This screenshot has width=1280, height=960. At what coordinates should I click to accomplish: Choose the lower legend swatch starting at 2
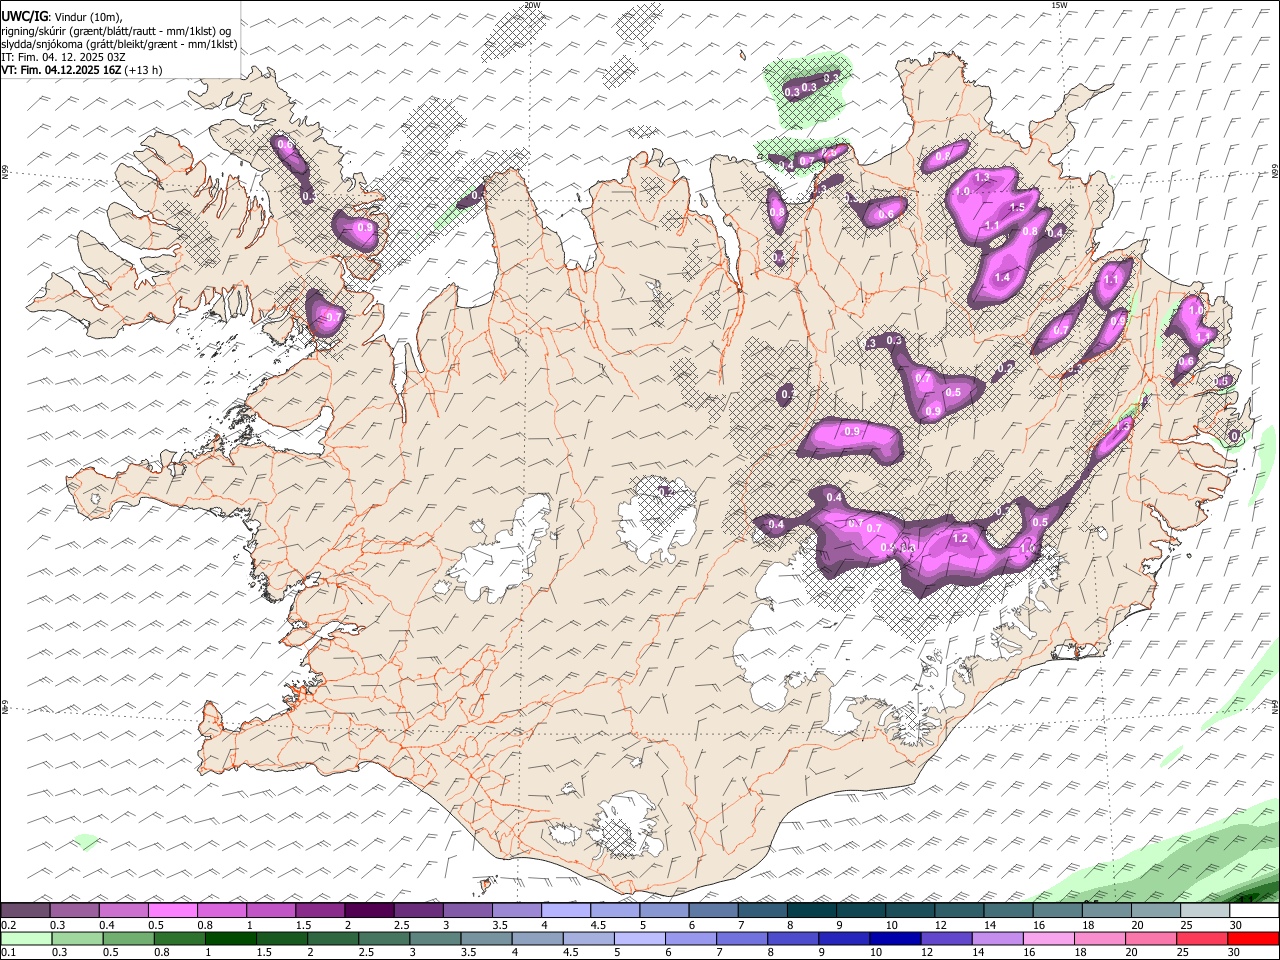332,939
